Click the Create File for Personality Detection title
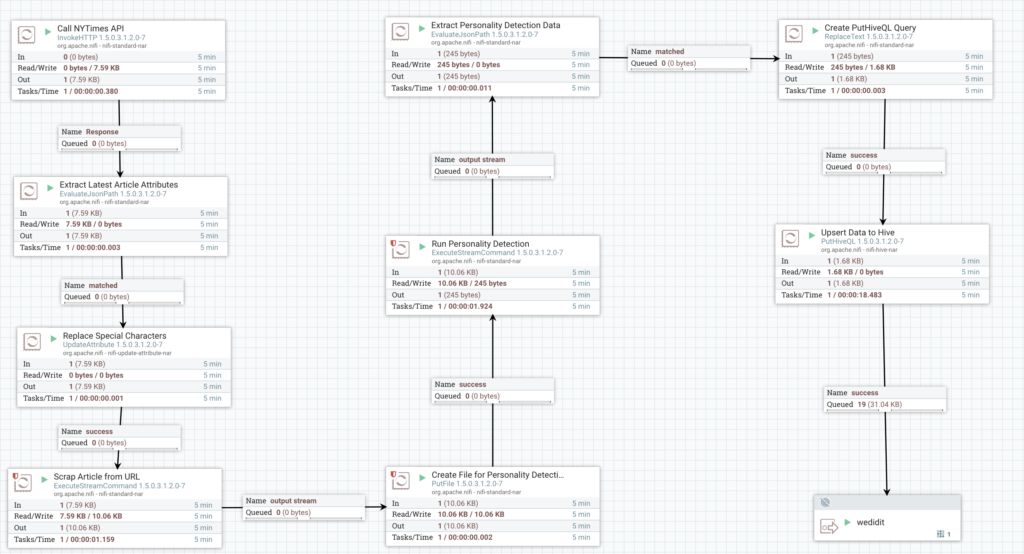Screen dimensions: 1024x554 click(x=497, y=475)
